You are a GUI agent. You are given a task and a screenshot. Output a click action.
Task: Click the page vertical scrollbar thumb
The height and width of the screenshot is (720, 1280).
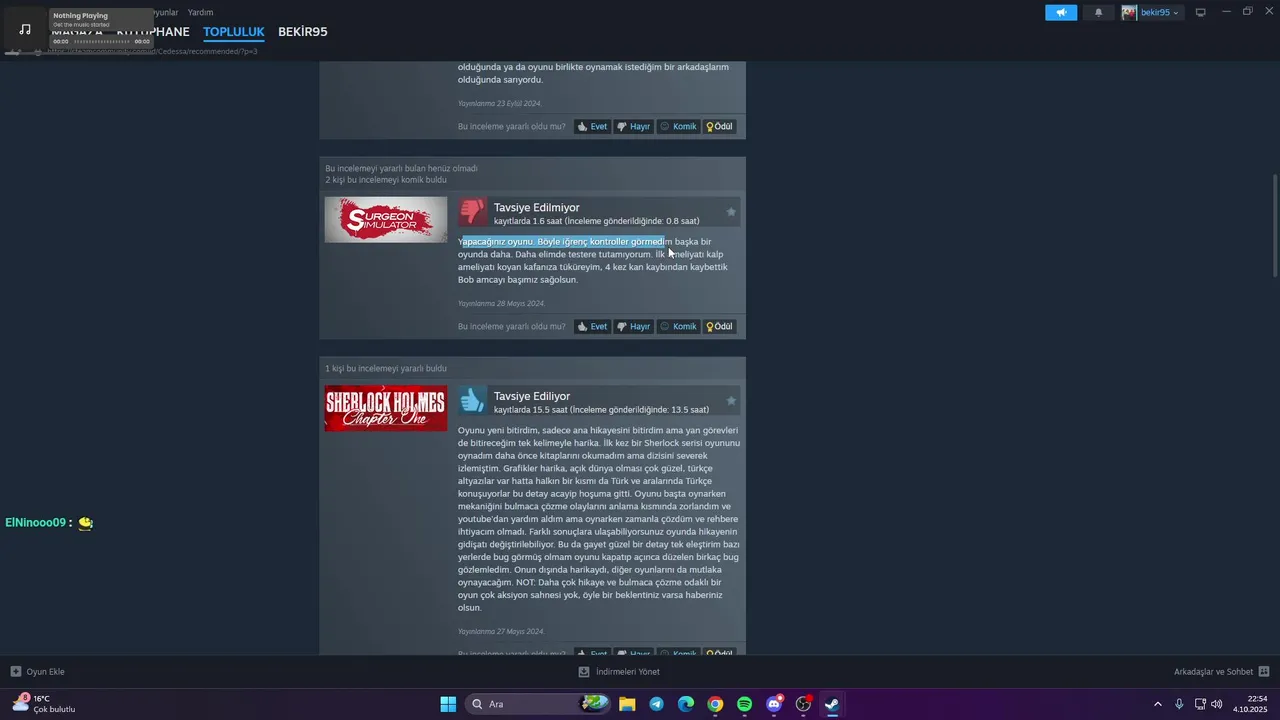click(1274, 226)
